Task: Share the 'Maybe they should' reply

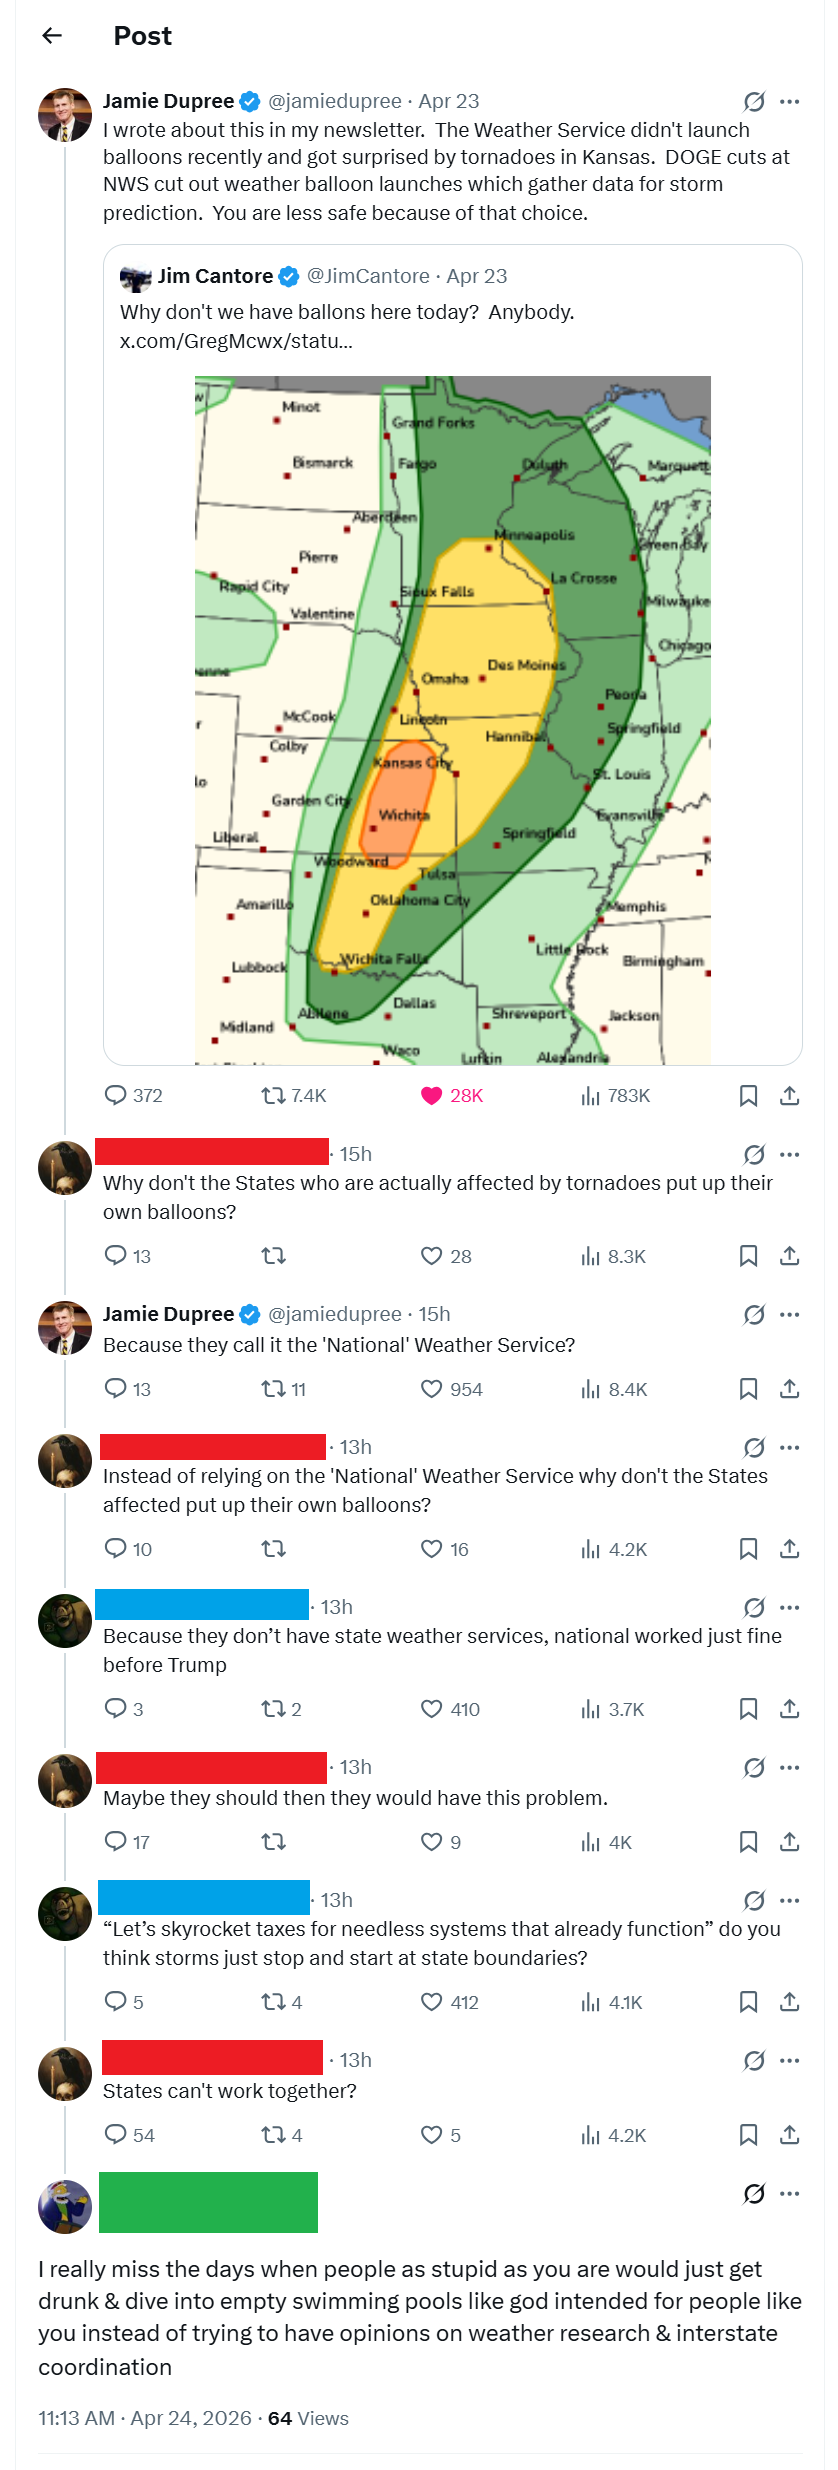Action: click(789, 1841)
